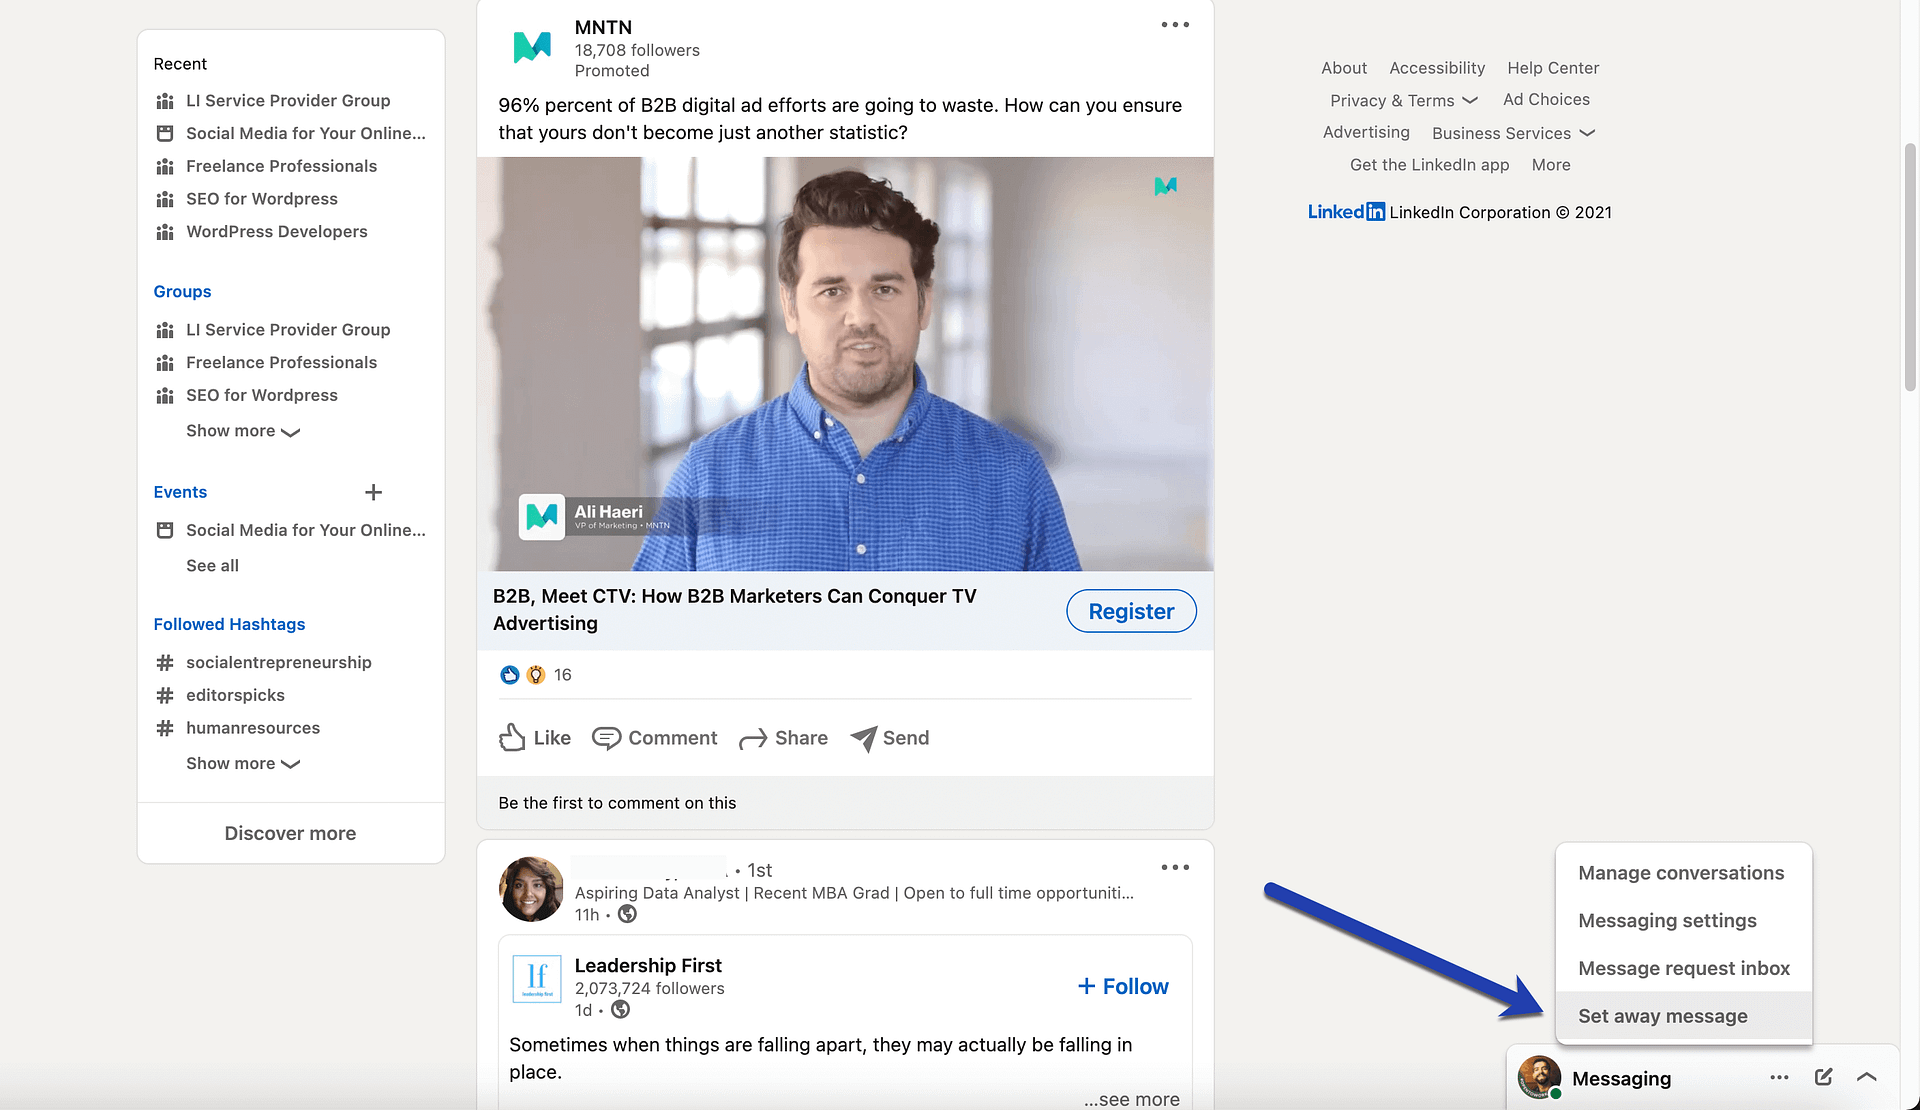The image size is (1920, 1110).
Task: Click the LinkedIn logo in the footer
Action: [1346, 212]
